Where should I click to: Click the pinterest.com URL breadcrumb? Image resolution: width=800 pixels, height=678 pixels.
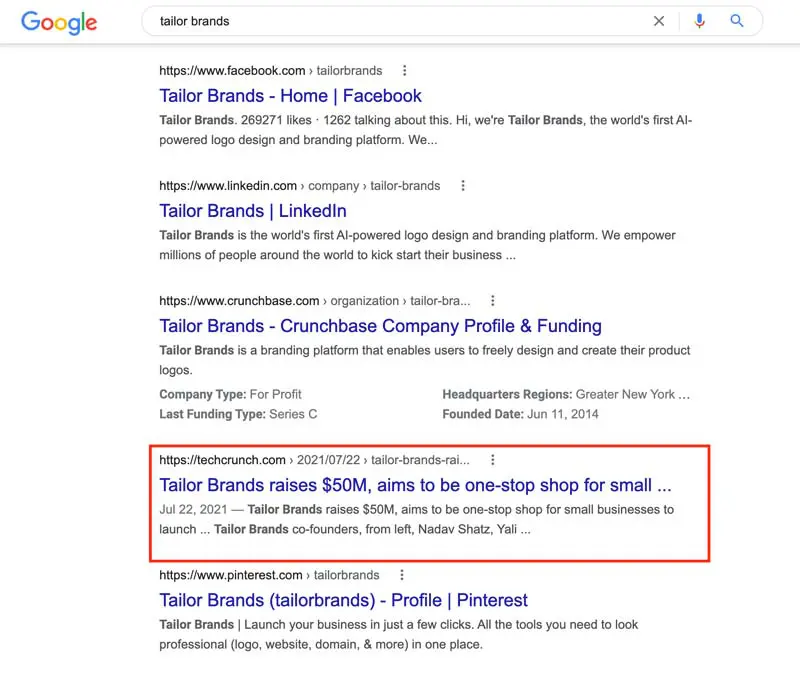[x=231, y=575]
